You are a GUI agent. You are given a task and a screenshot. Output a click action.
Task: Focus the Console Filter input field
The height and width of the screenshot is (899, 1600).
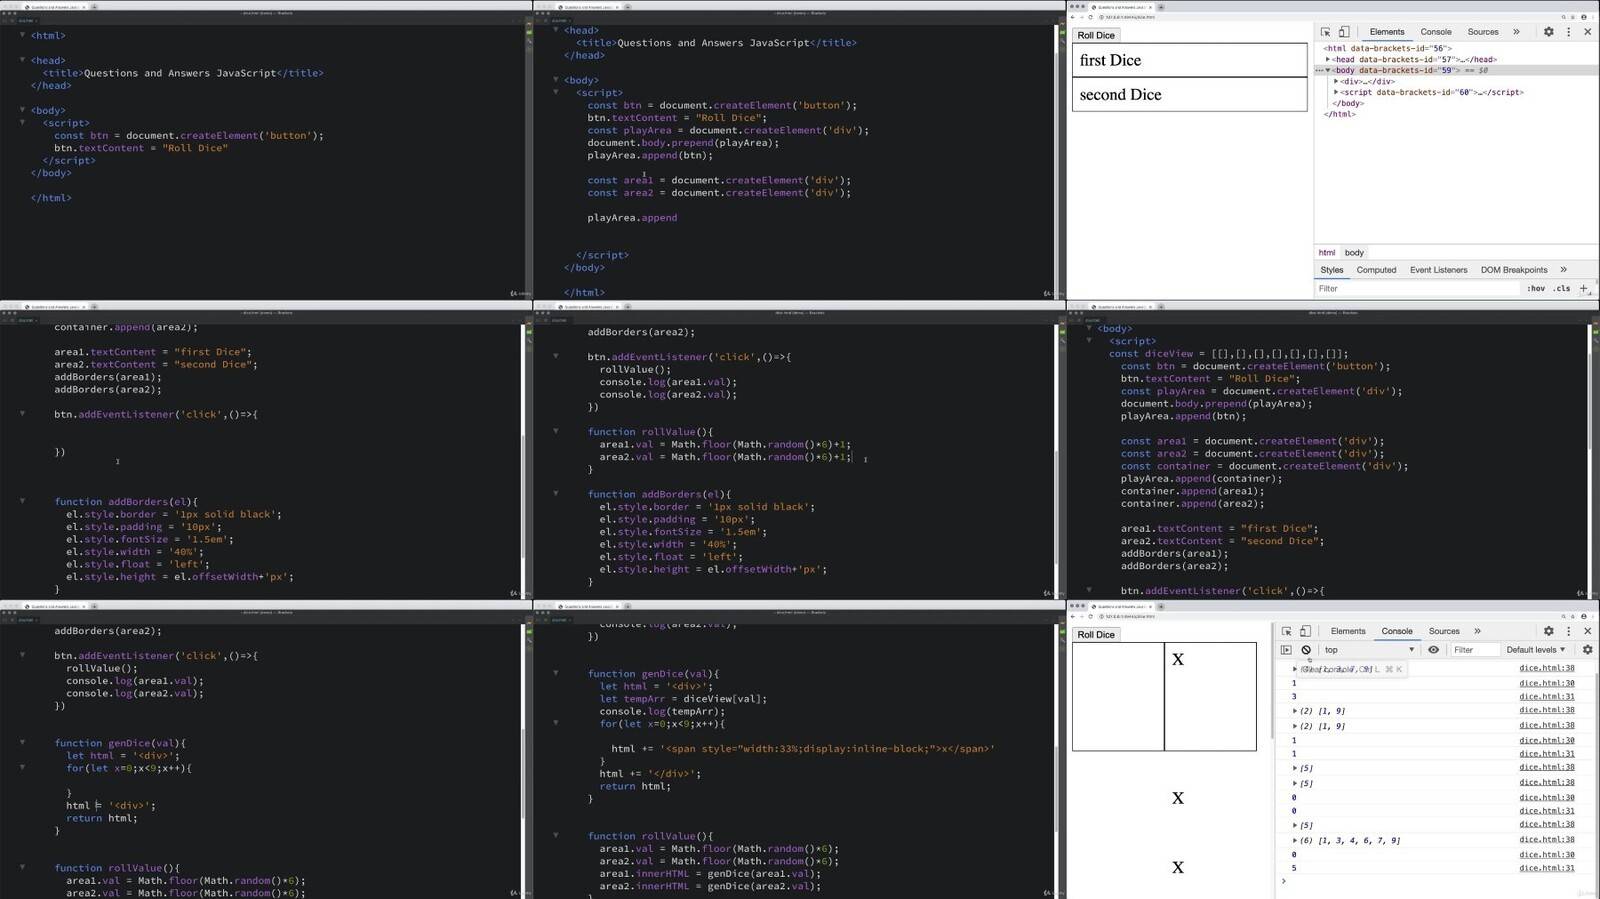[x=1474, y=650]
